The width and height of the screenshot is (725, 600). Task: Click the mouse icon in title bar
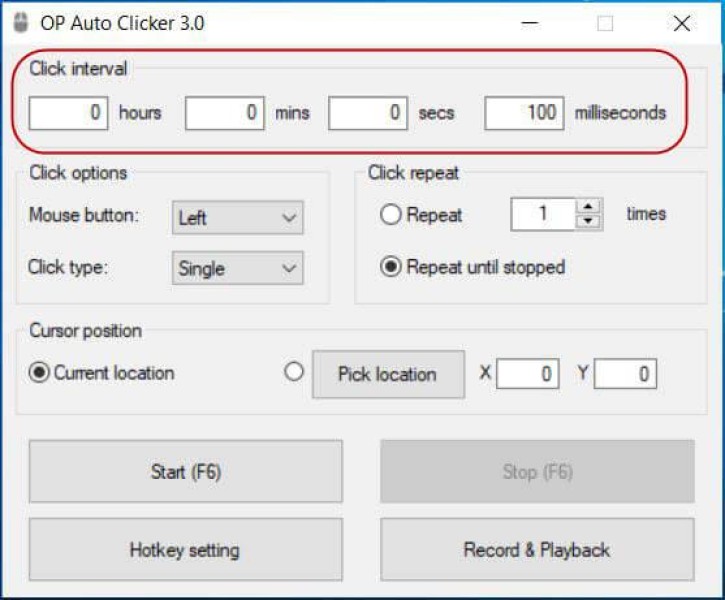(x=20, y=23)
